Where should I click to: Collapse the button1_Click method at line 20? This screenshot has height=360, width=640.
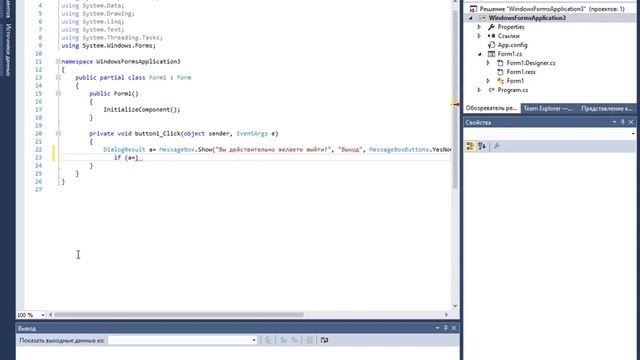click(58, 133)
